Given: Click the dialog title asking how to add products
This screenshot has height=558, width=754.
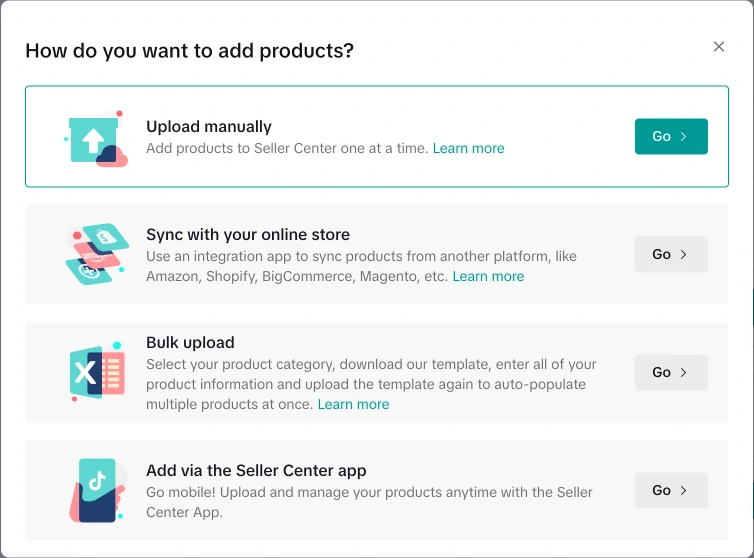Looking at the screenshot, I should (x=189, y=50).
